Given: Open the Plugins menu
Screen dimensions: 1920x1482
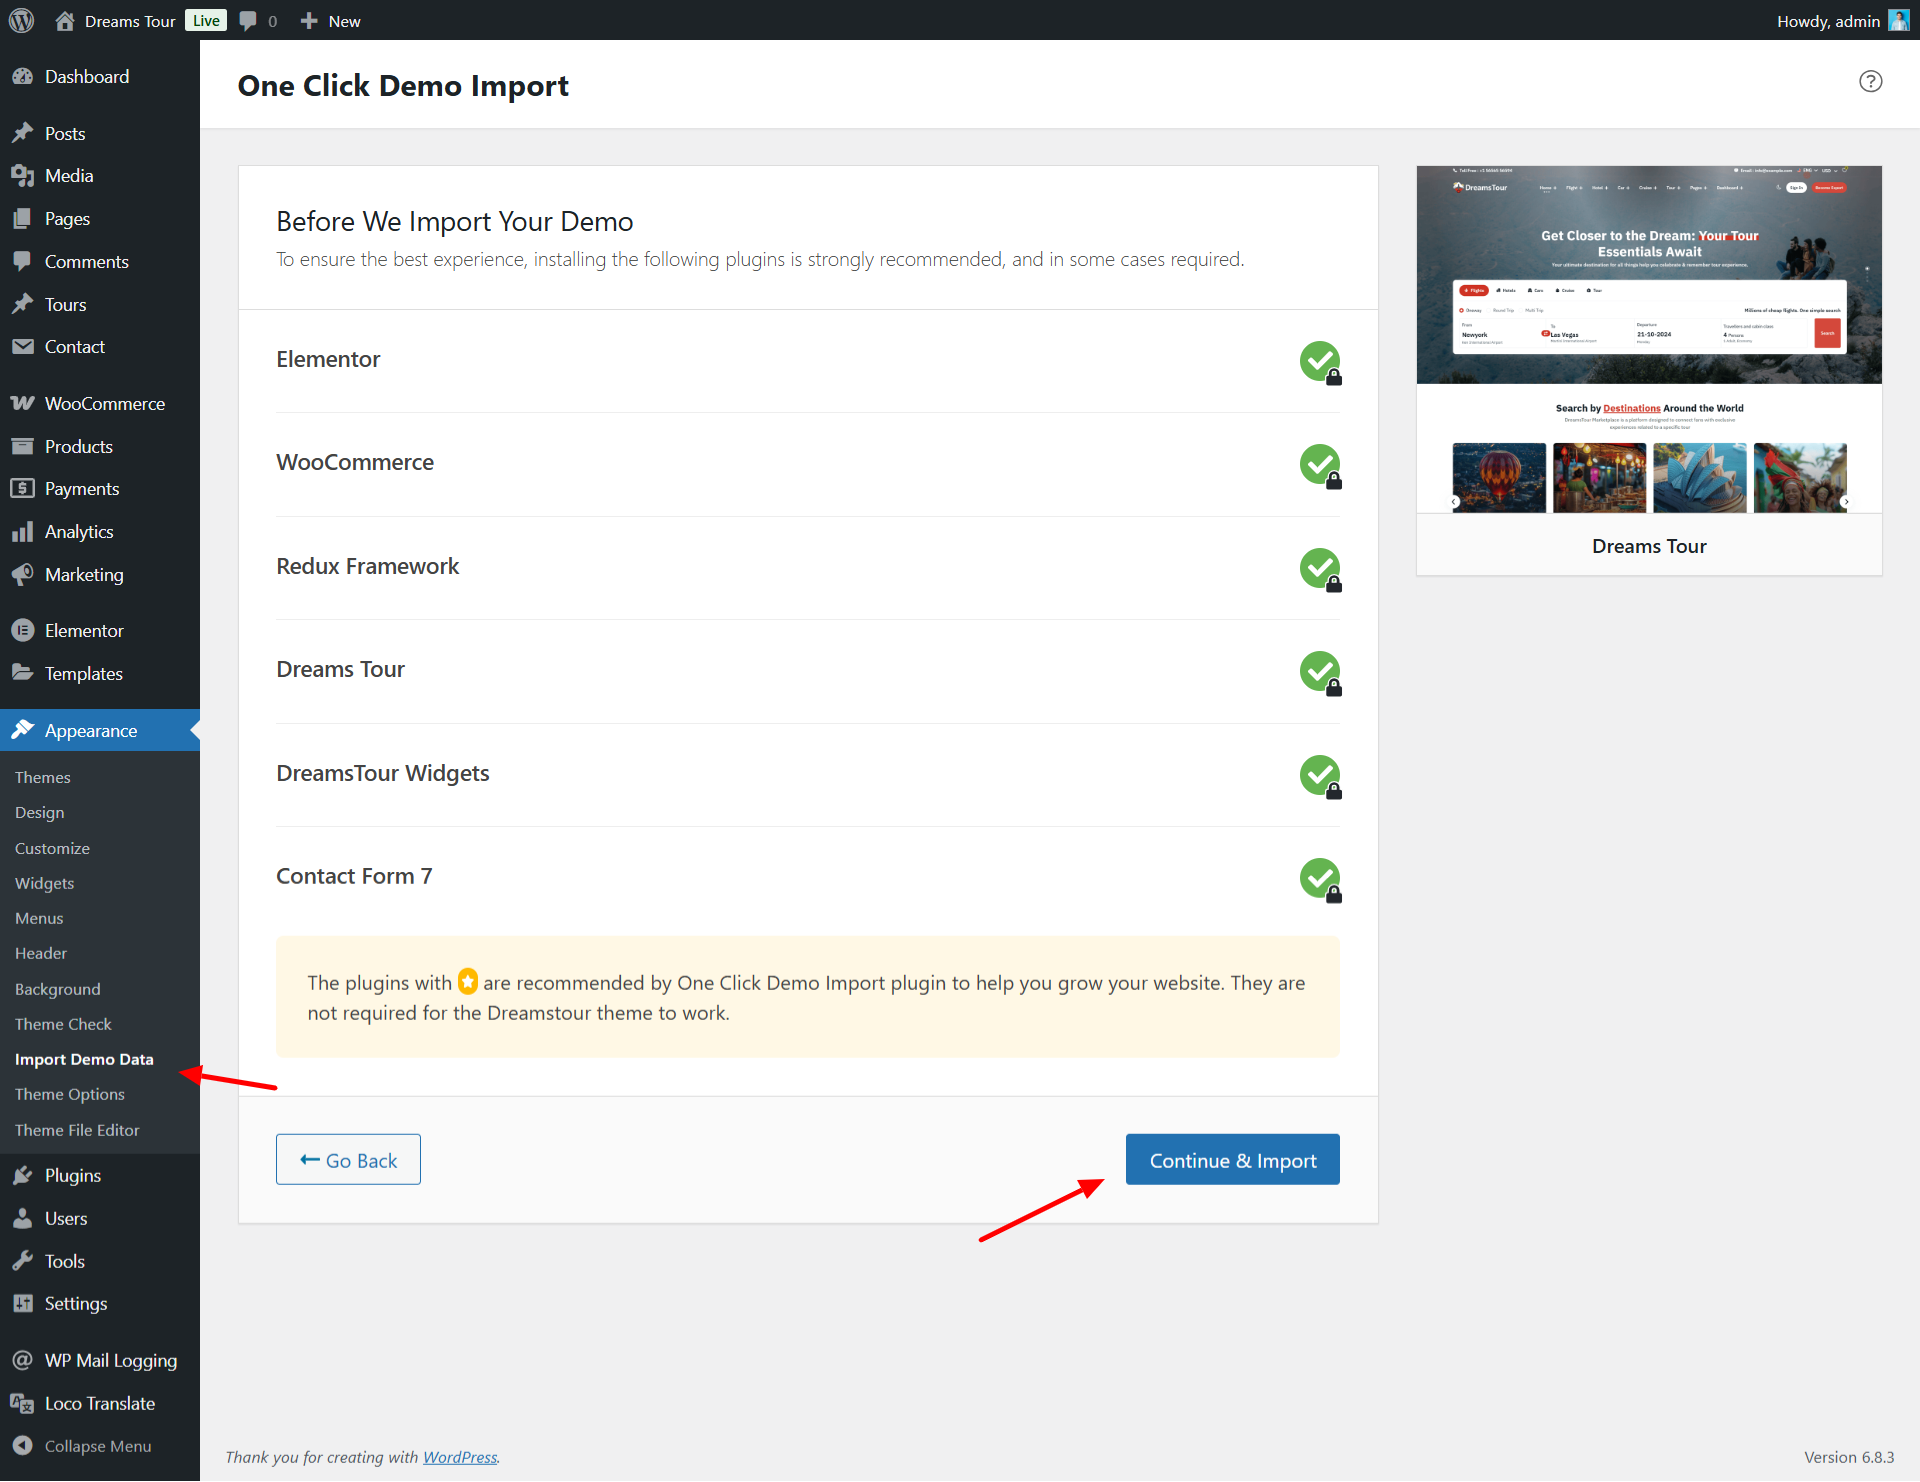Looking at the screenshot, I should point(72,1176).
